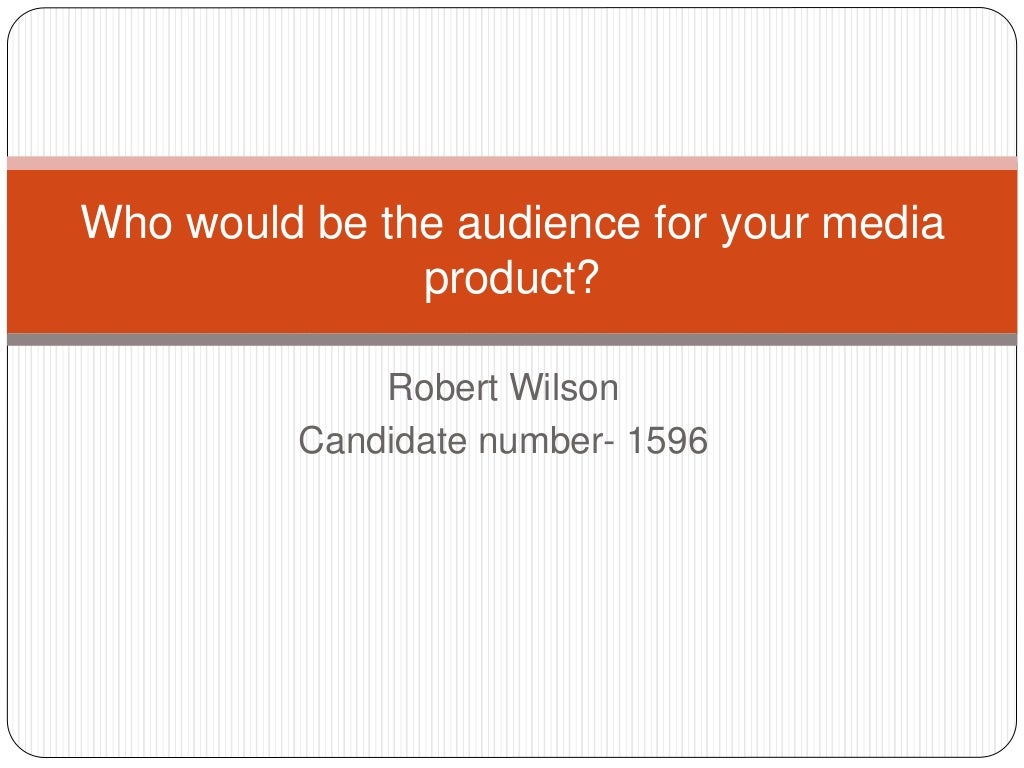Click the candidate number "1596"
This screenshot has height=768, width=1024.
coord(667,440)
